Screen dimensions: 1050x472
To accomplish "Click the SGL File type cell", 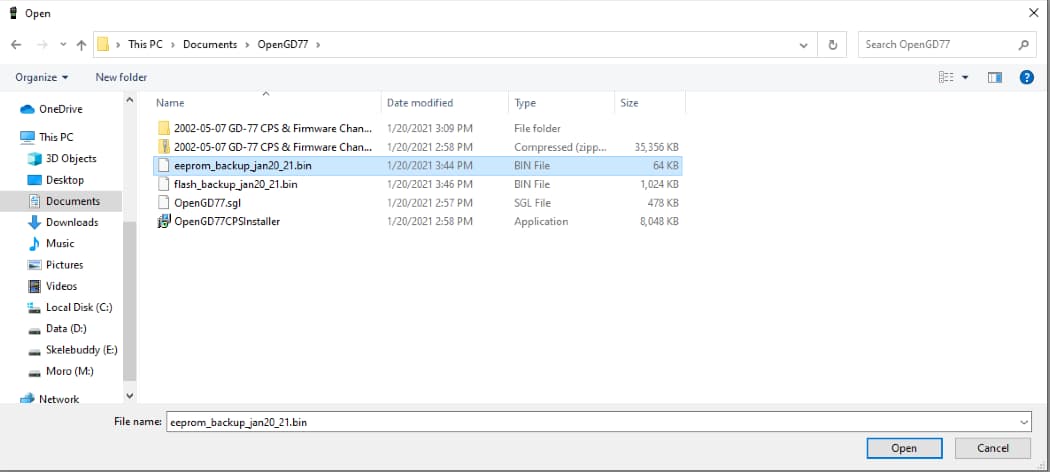I will click(x=532, y=203).
